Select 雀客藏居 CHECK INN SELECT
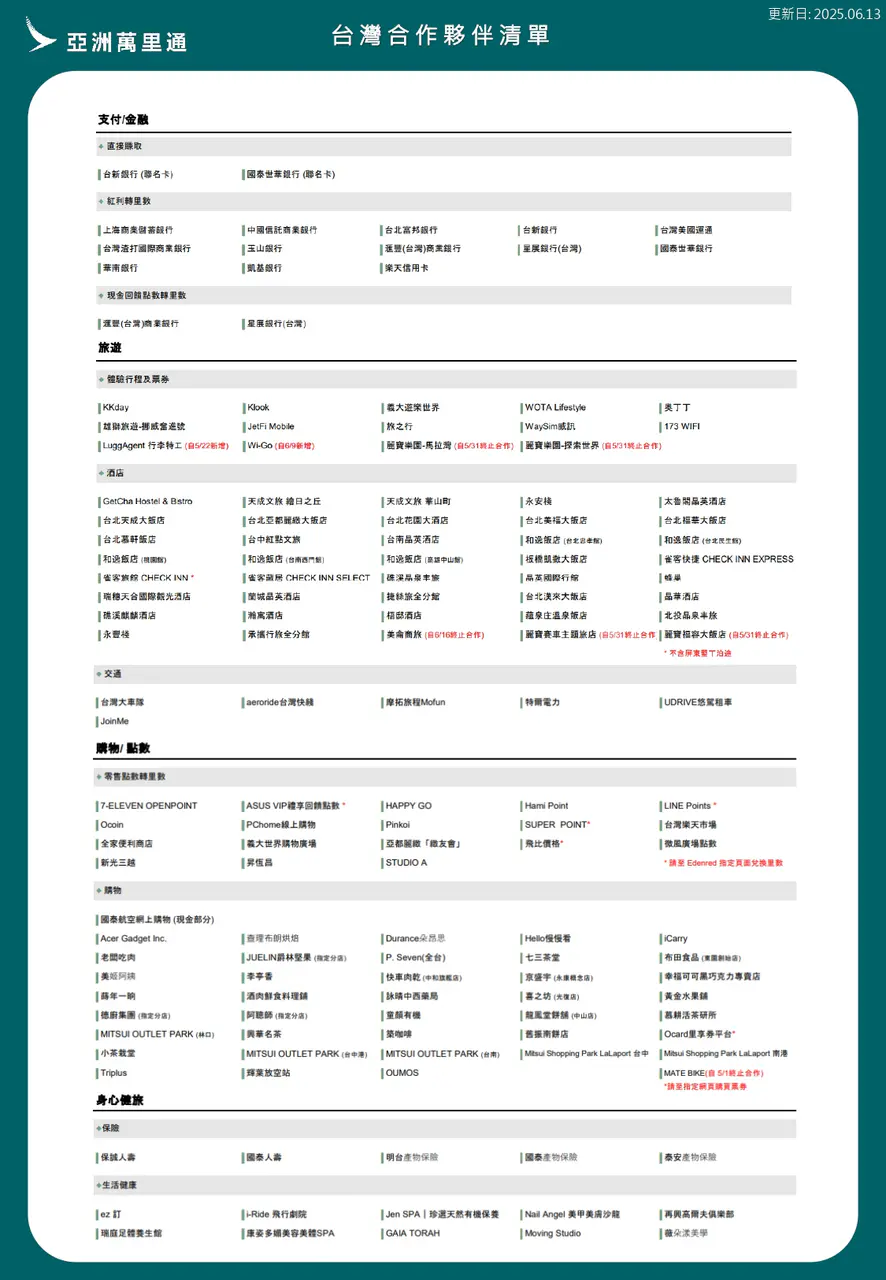Screen dimensions: 886x1280 [x=309, y=578]
